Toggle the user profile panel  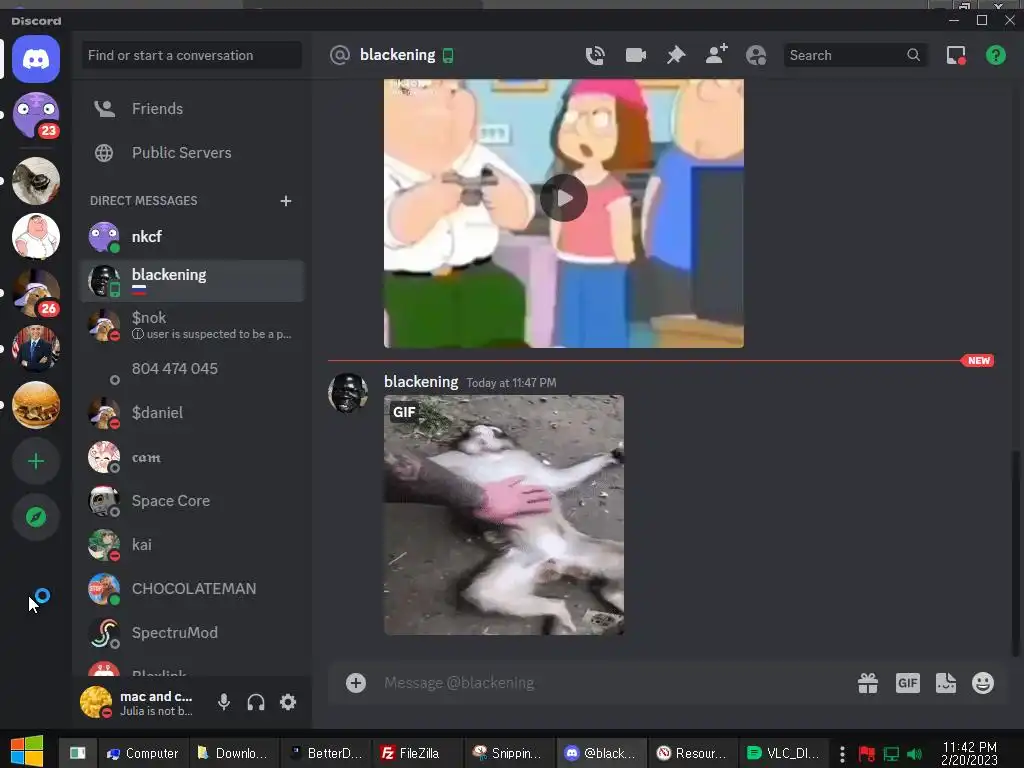(x=756, y=56)
